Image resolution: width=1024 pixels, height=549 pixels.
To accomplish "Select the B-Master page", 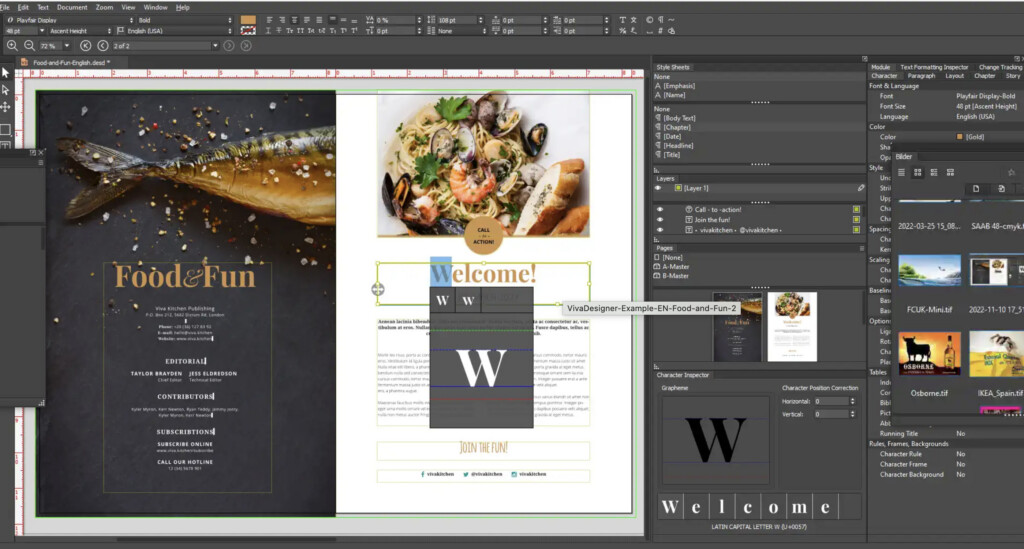I will click(675, 275).
